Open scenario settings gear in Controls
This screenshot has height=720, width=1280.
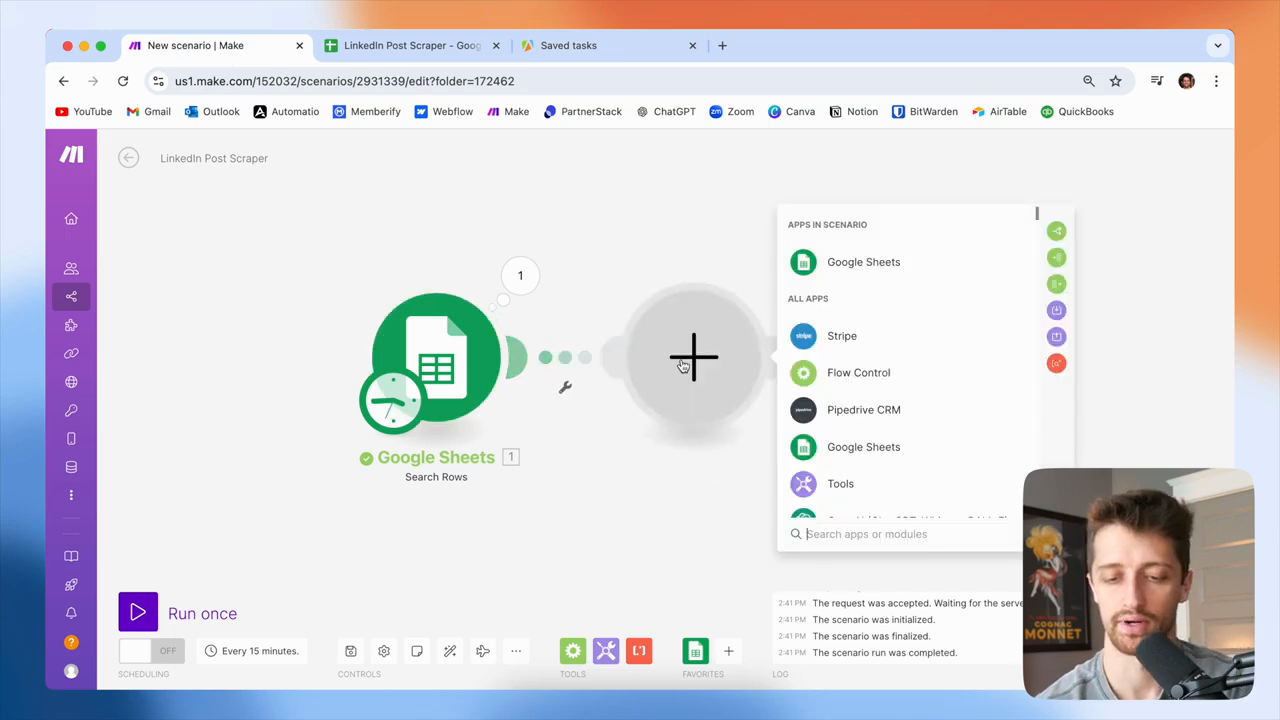pyautogui.click(x=384, y=651)
